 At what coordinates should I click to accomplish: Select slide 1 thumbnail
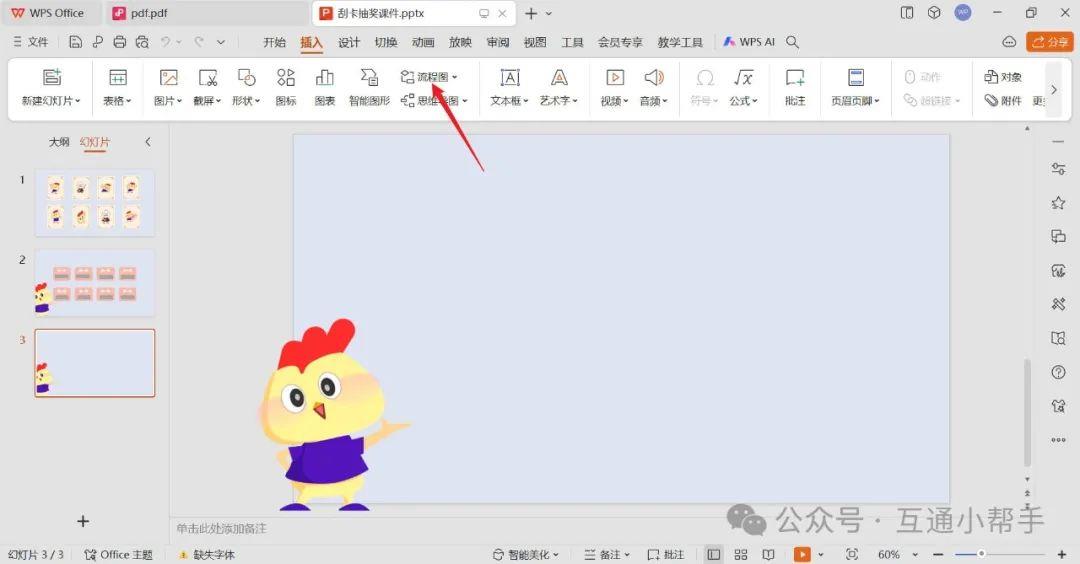[x=95, y=202]
